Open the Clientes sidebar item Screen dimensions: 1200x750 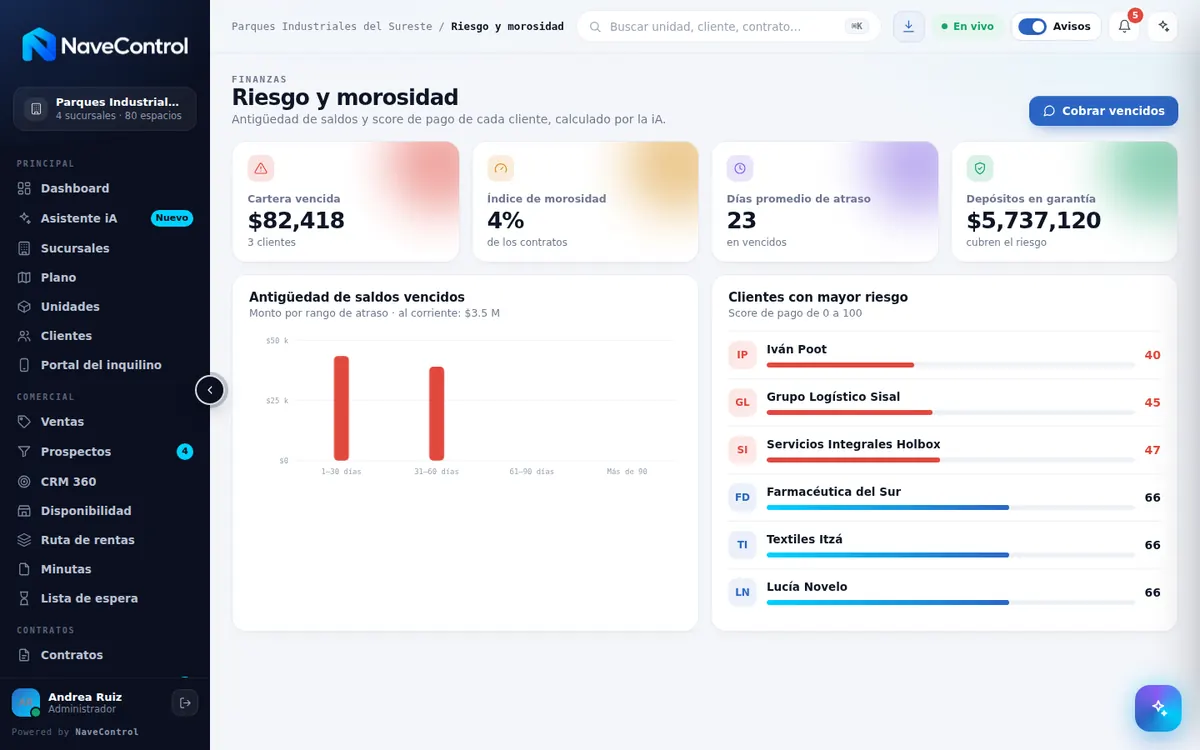coord(105,336)
